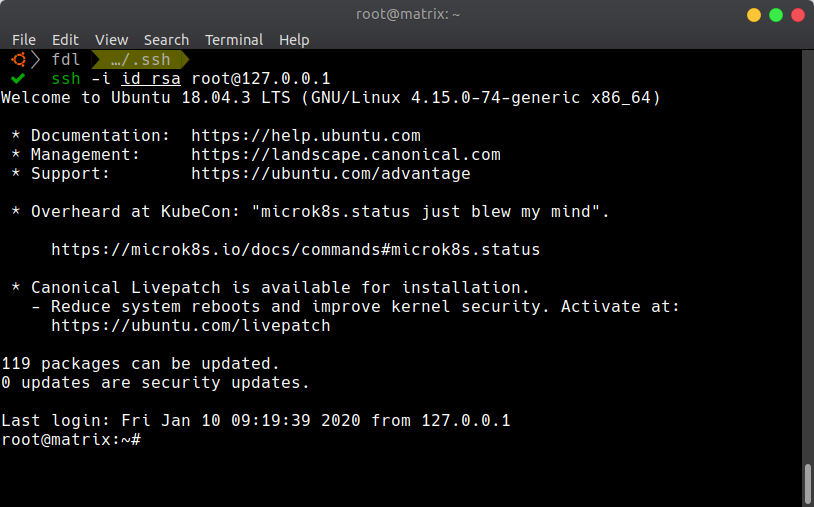Open the Help menu
The width and height of the screenshot is (814, 507).
point(294,40)
